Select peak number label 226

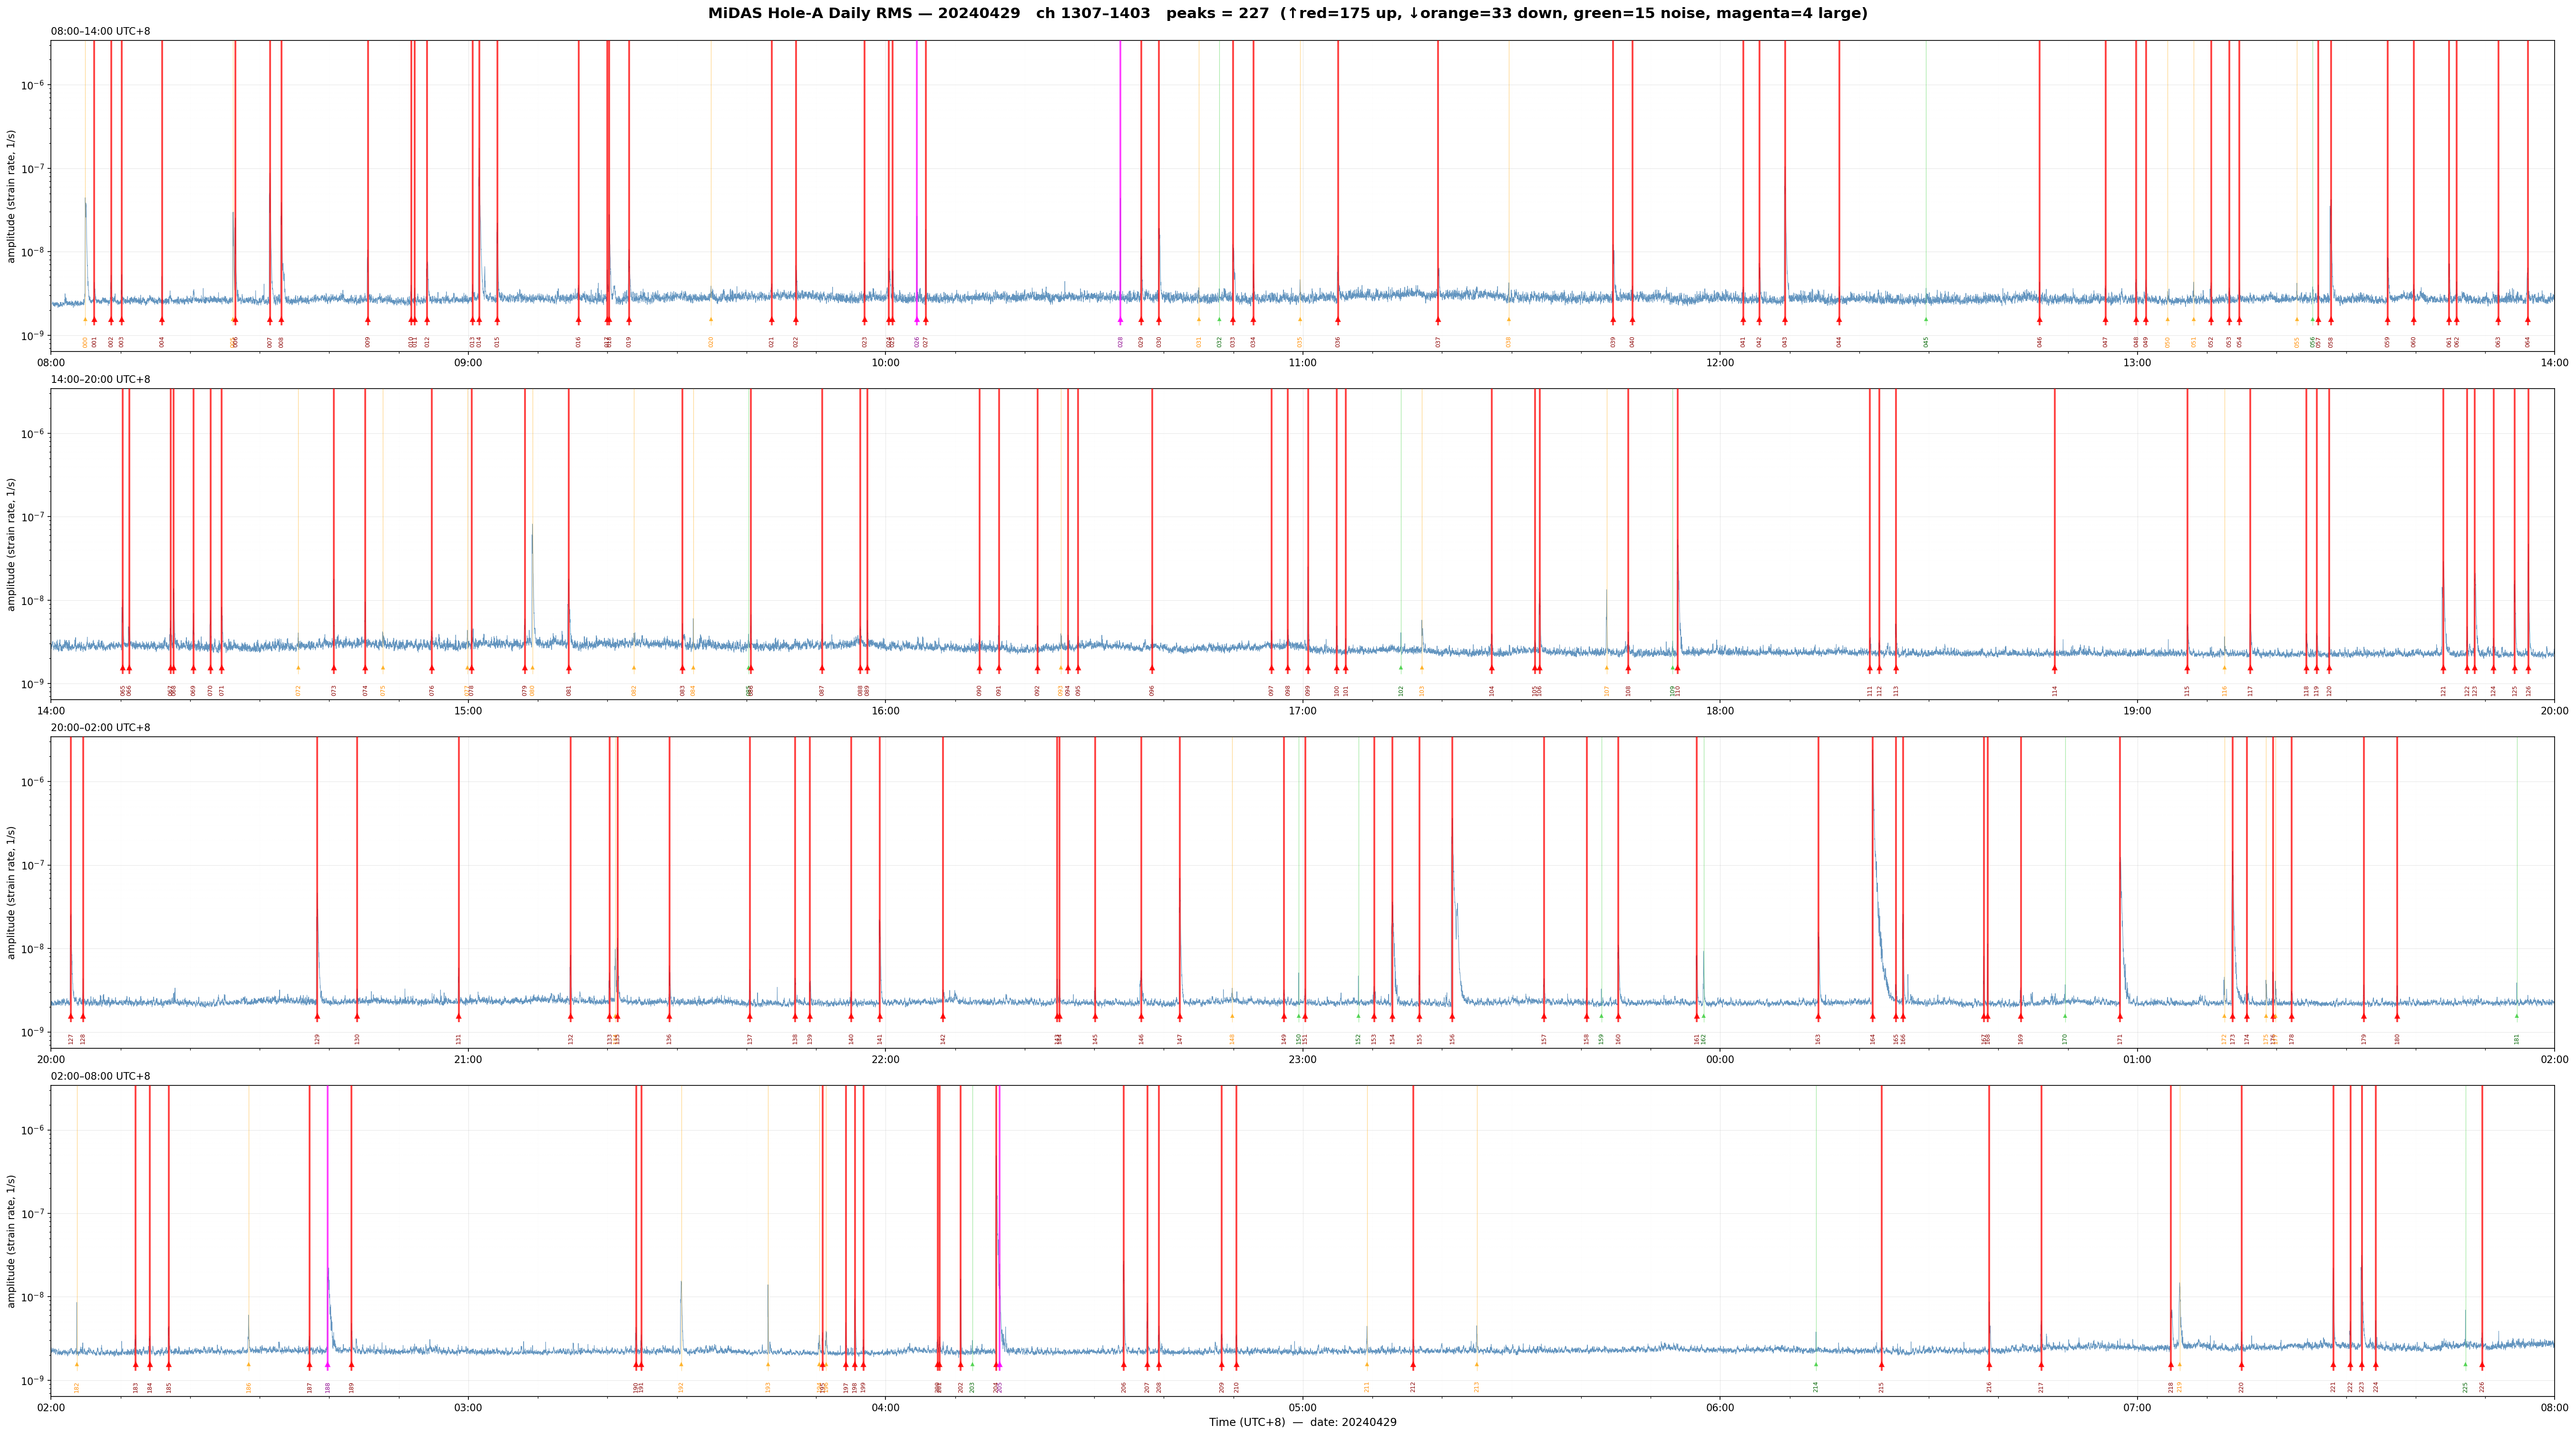coord(2481,1387)
